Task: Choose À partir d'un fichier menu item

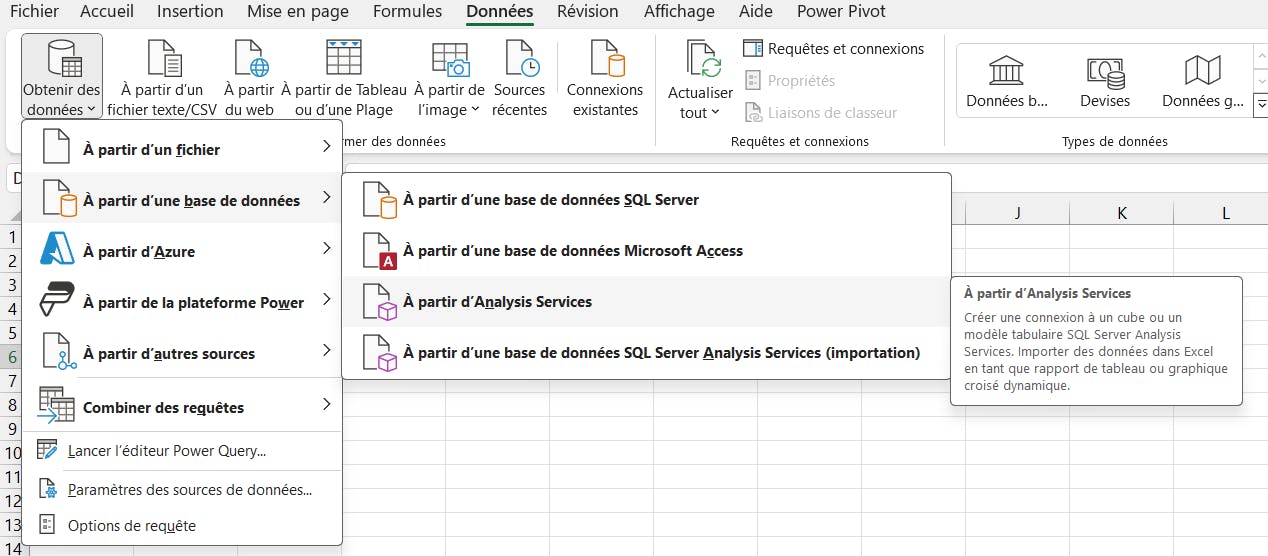Action: [182, 148]
